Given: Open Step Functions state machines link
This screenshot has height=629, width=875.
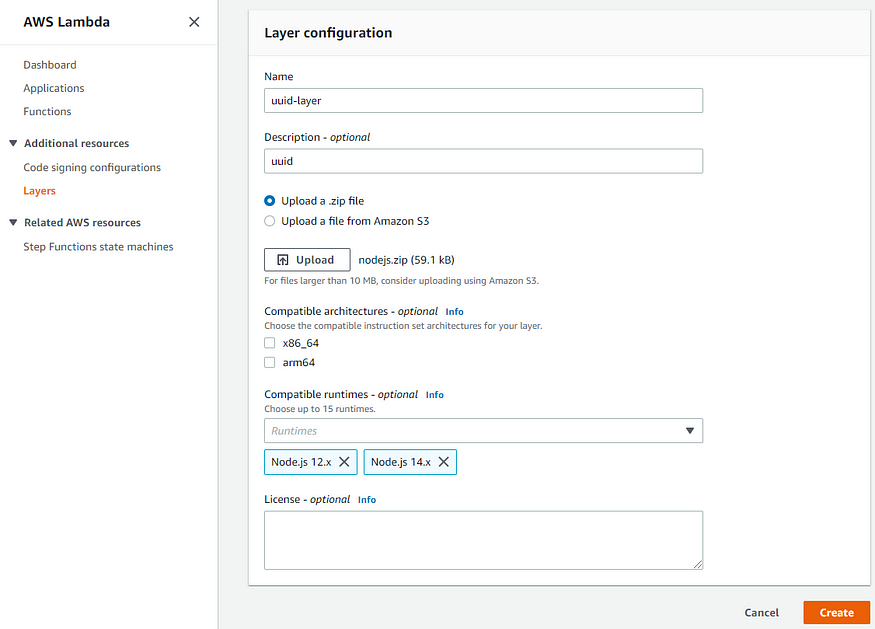Looking at the screenshot, I should 98,247.
